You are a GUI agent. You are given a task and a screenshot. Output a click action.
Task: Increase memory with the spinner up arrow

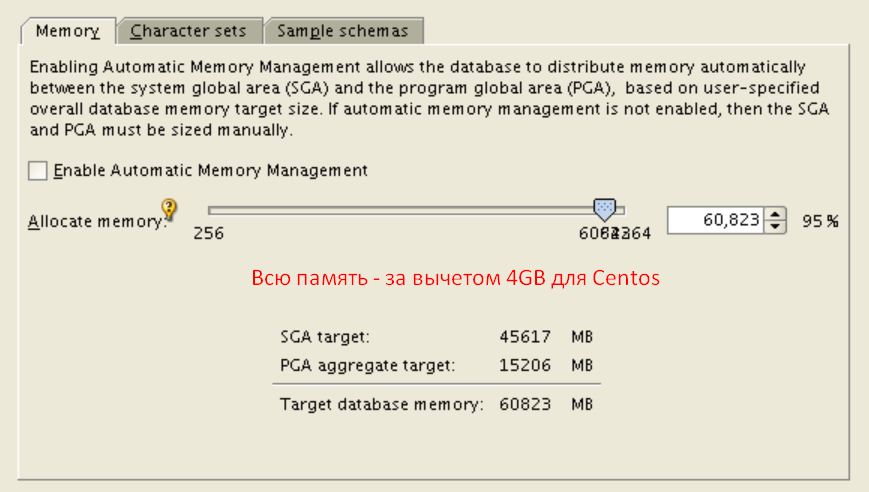776,214
